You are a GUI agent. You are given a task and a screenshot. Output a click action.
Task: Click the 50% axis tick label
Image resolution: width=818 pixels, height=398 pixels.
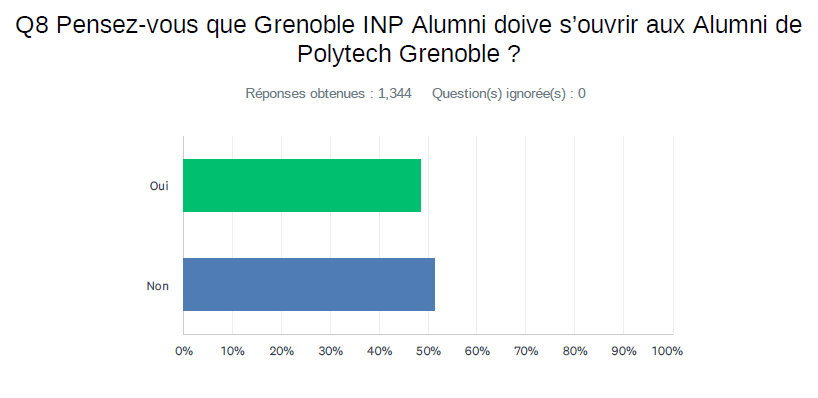point(429,352)
